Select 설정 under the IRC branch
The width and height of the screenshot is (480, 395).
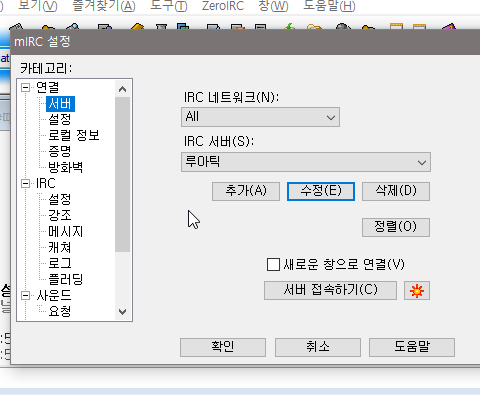point(60,199)
